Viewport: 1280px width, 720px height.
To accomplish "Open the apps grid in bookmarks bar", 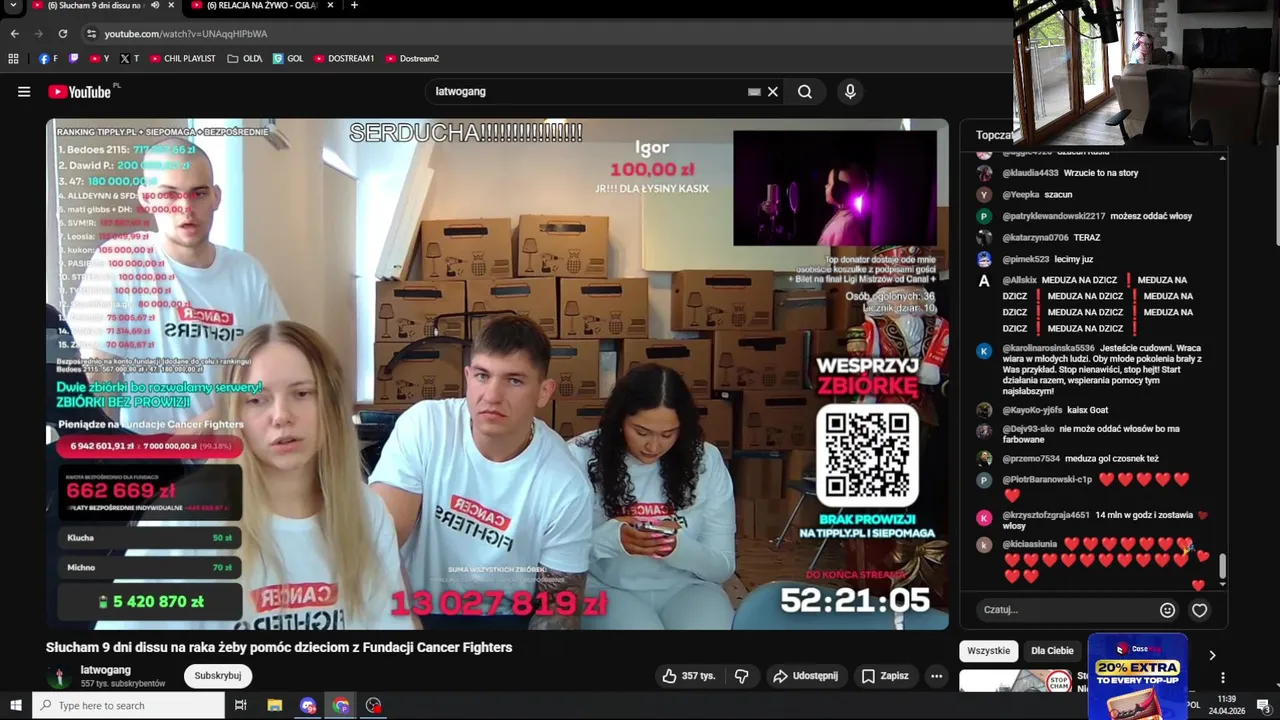I will (13, 59).
